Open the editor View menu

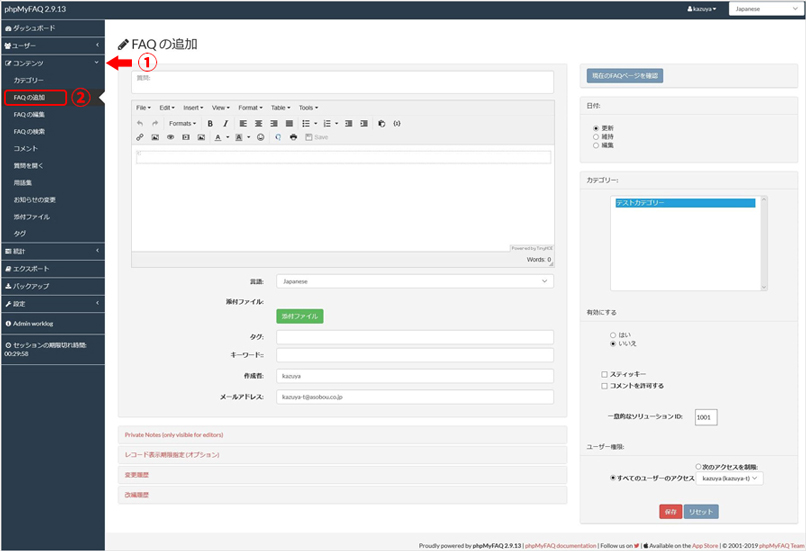coord(221,108)
